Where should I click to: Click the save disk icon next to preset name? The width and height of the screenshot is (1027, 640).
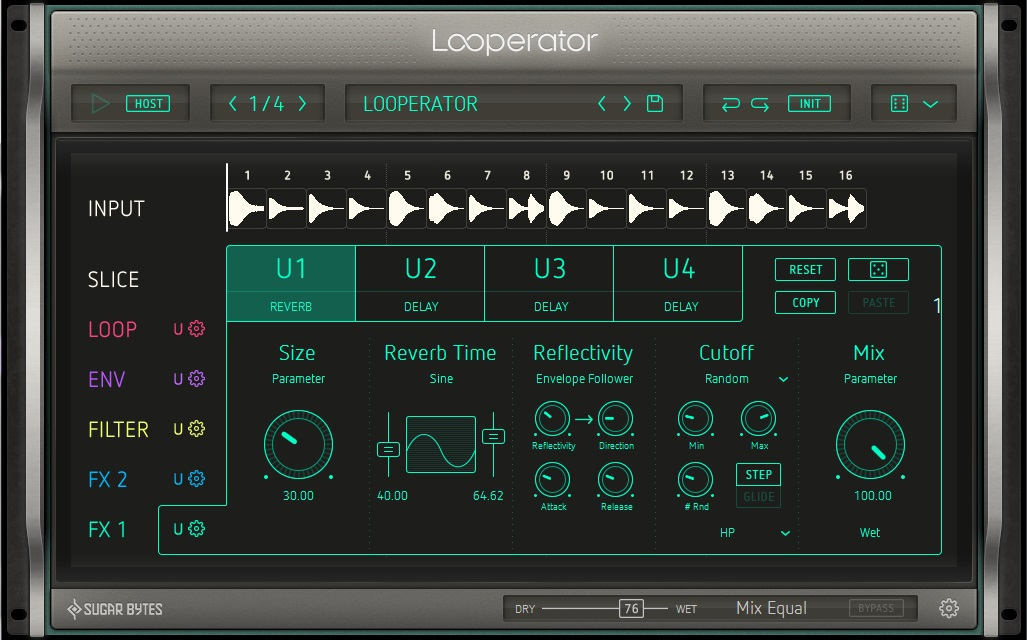tap(656, 103)
